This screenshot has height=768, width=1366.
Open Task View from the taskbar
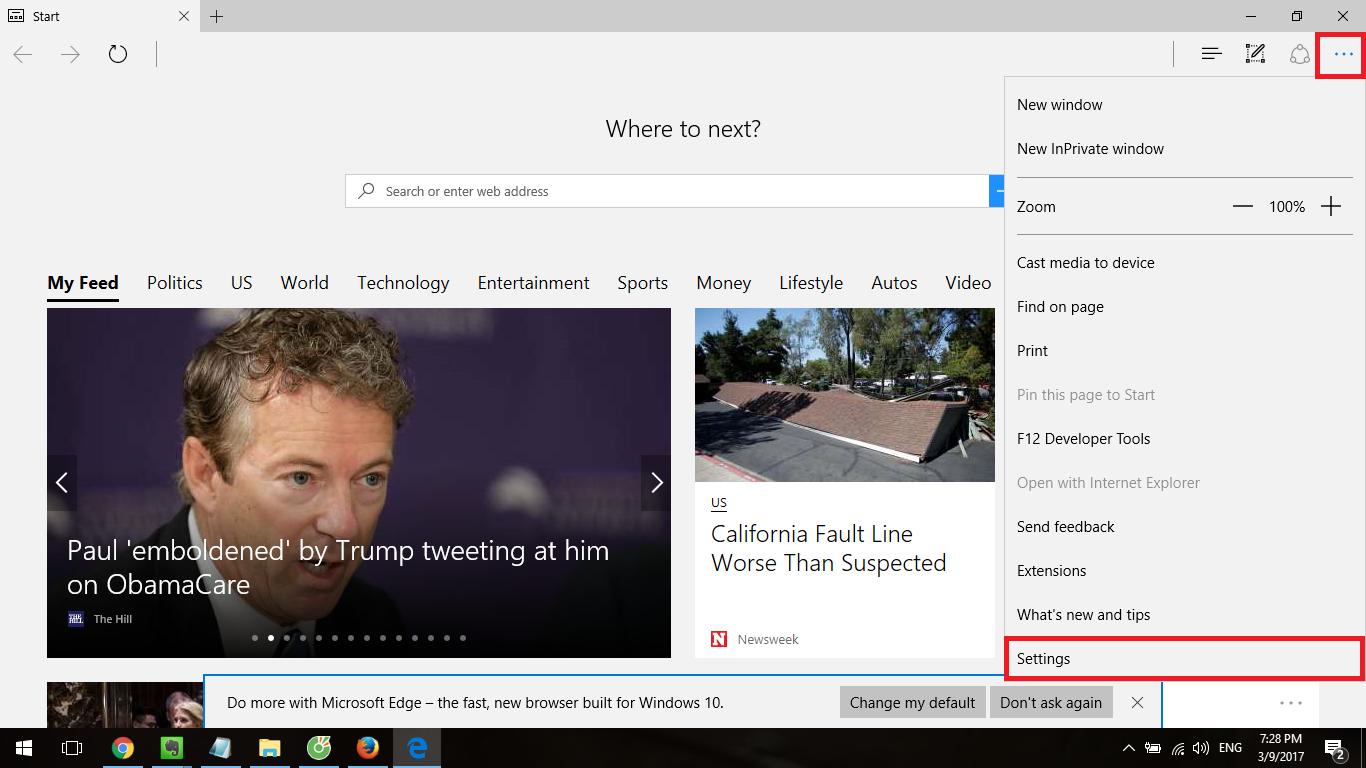tap(72, 748)
